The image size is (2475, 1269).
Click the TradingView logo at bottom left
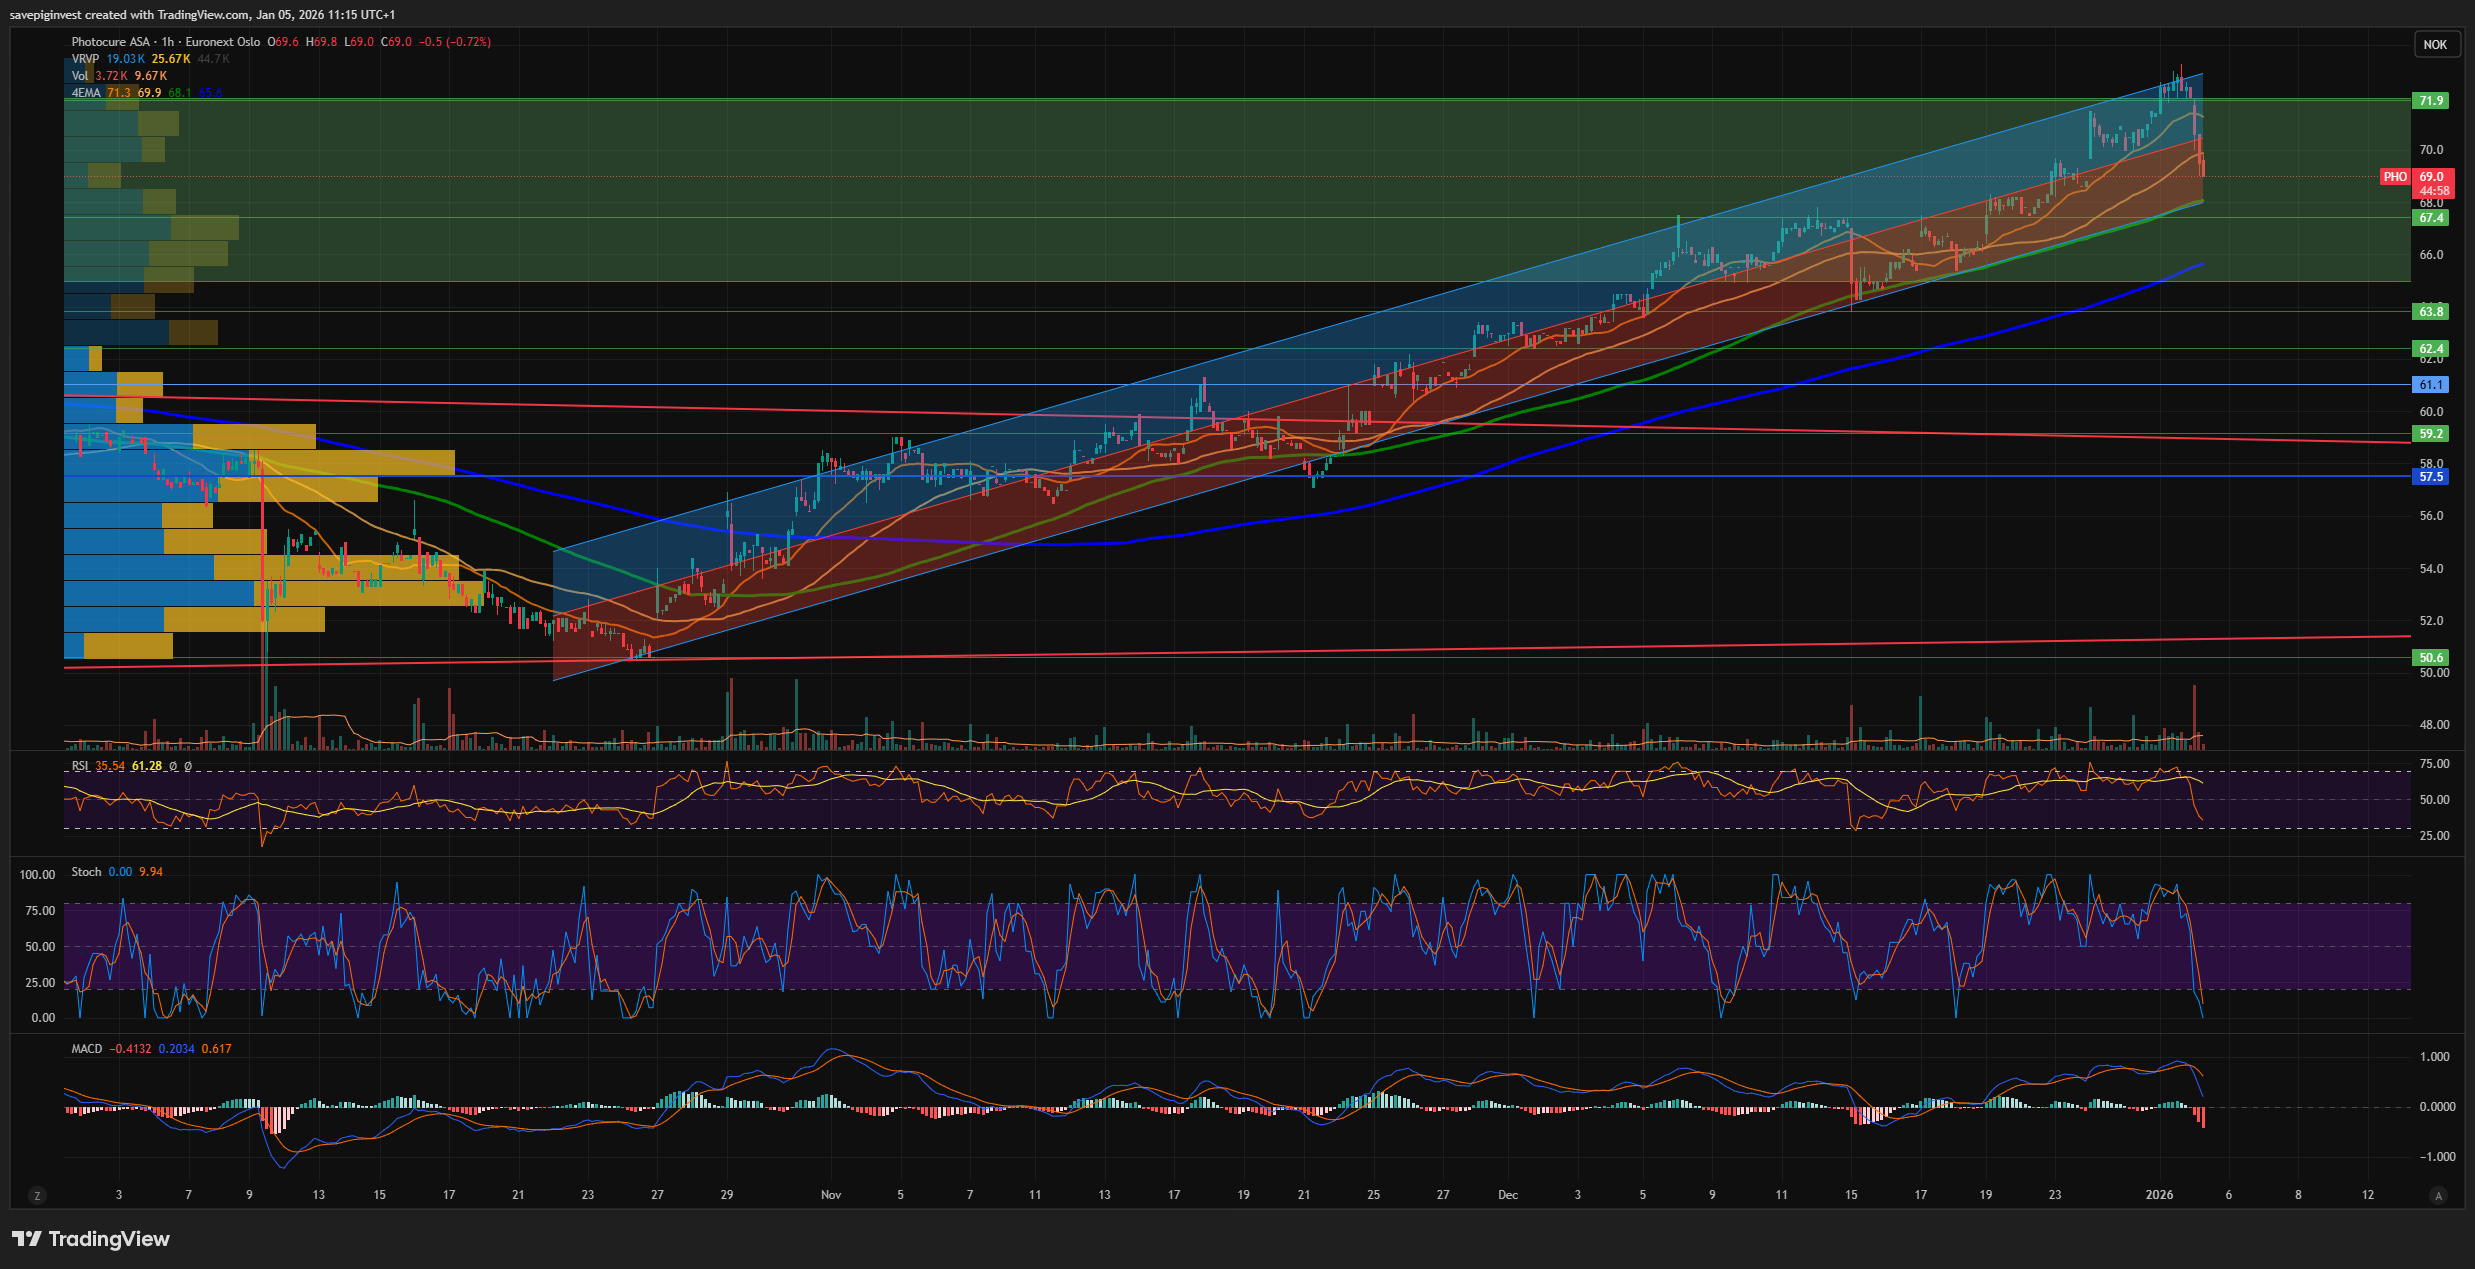(x=91, y=1239)
